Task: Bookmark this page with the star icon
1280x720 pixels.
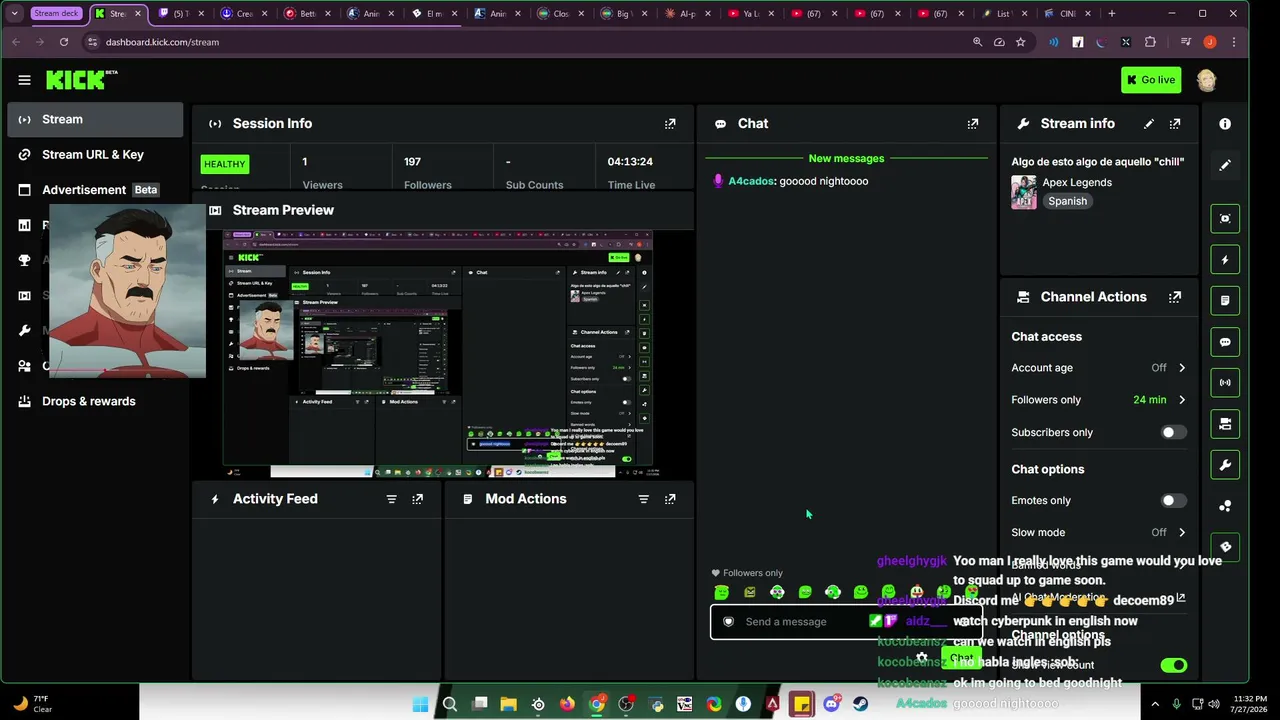Action: click(x=1021, y=42)
